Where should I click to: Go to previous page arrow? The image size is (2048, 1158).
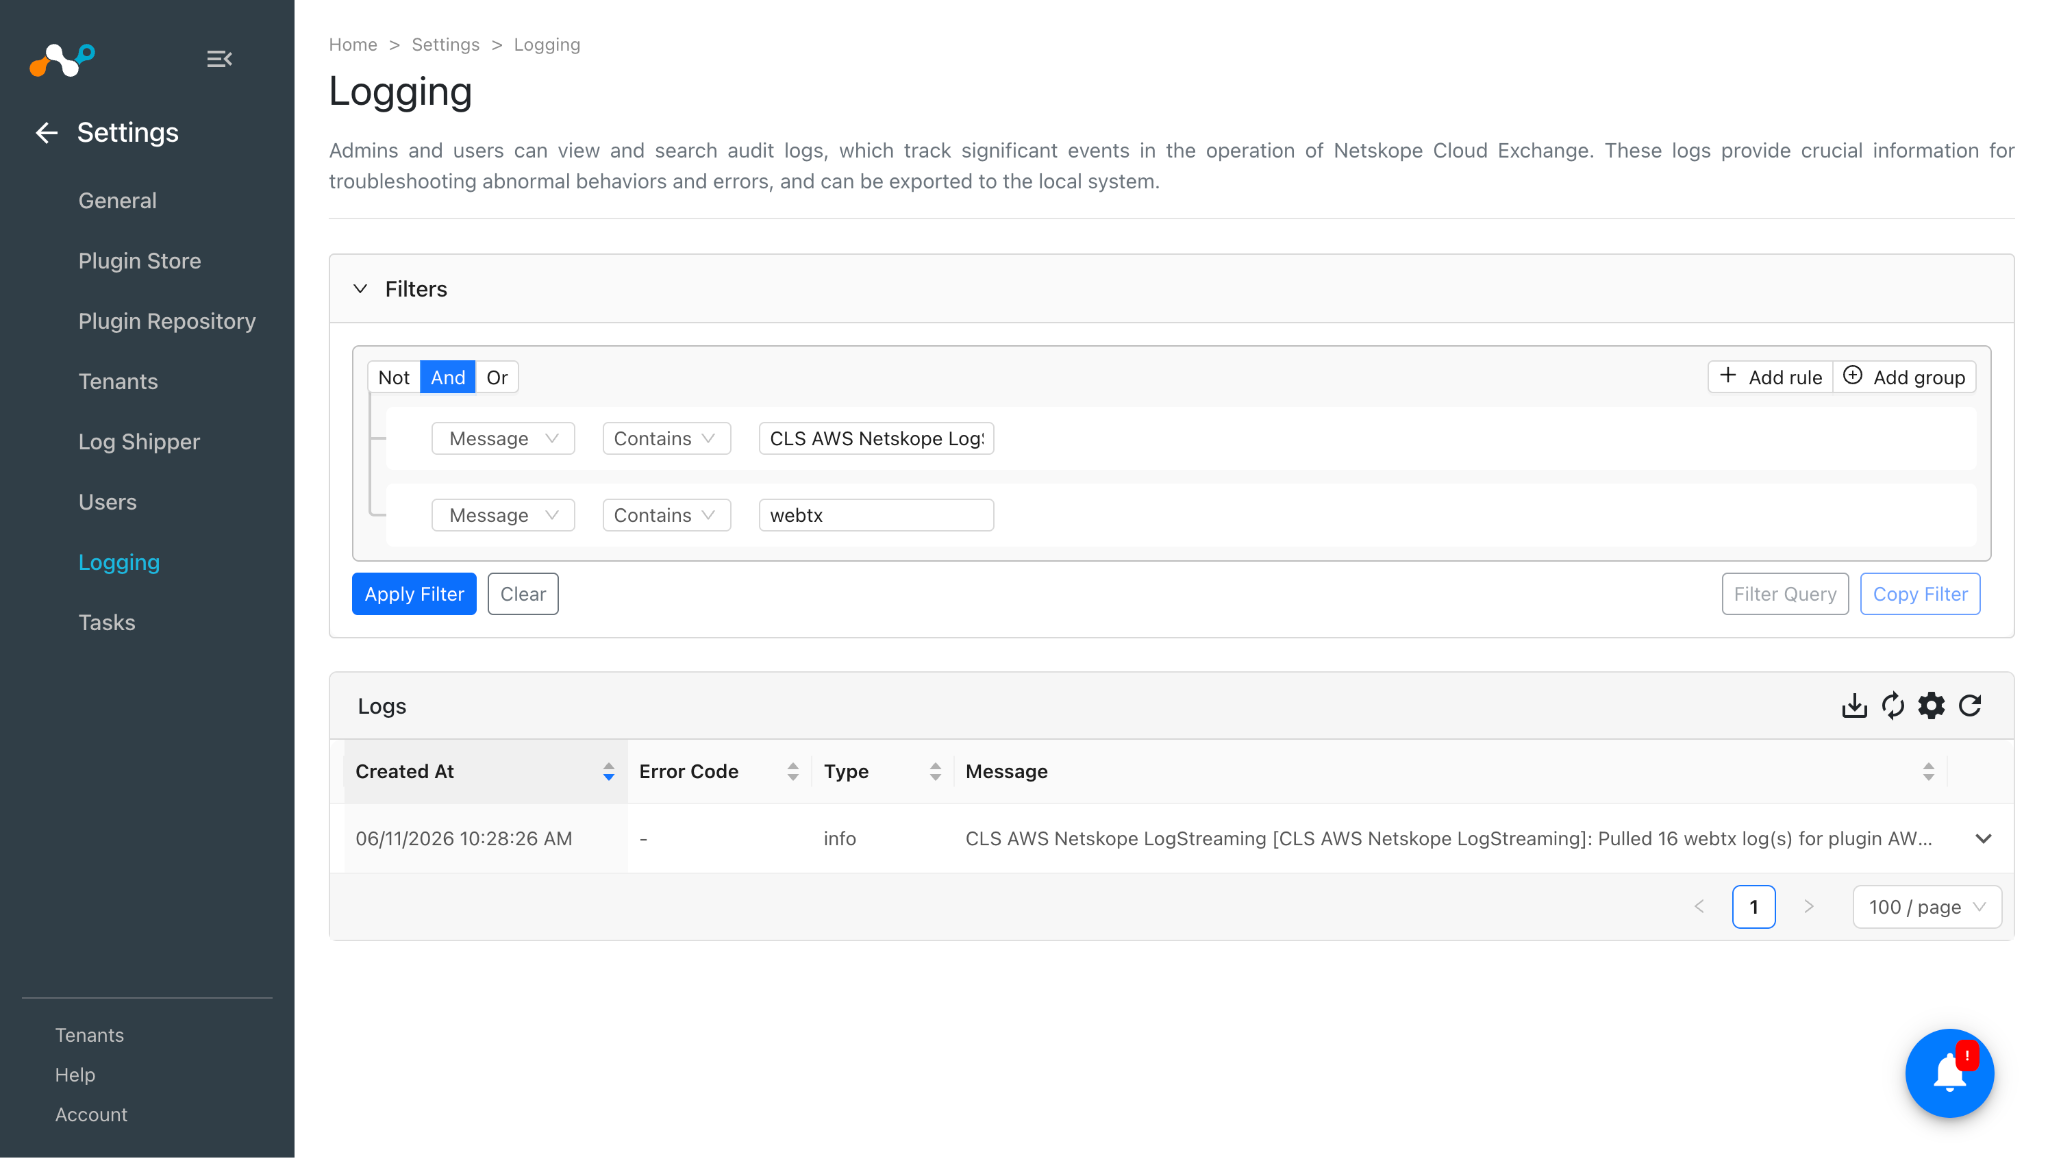(1699, 907)
